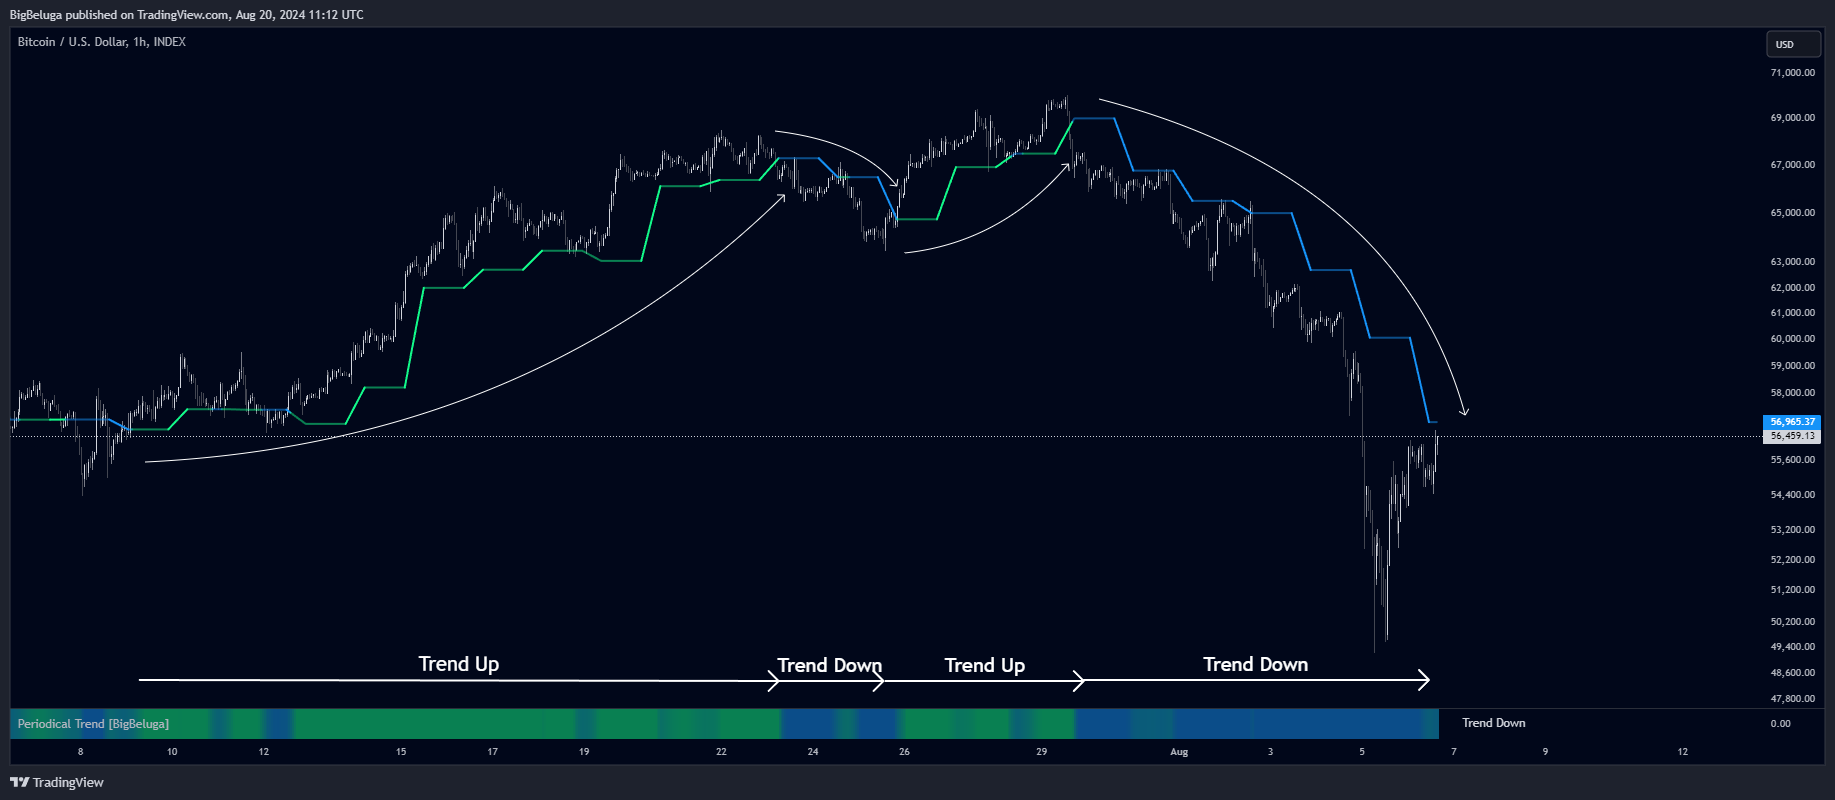Screen dimensions: 1835x800
Task: Click the Bitcoin / U.S. Dollar chart title
Action: point(101,42)
